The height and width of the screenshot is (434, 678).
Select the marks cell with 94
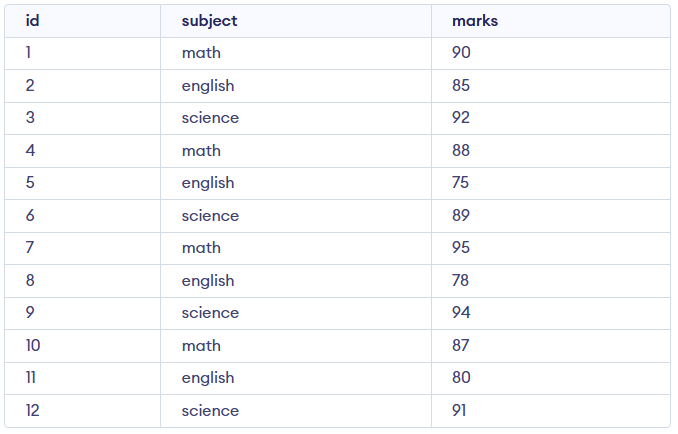[461, 313]
